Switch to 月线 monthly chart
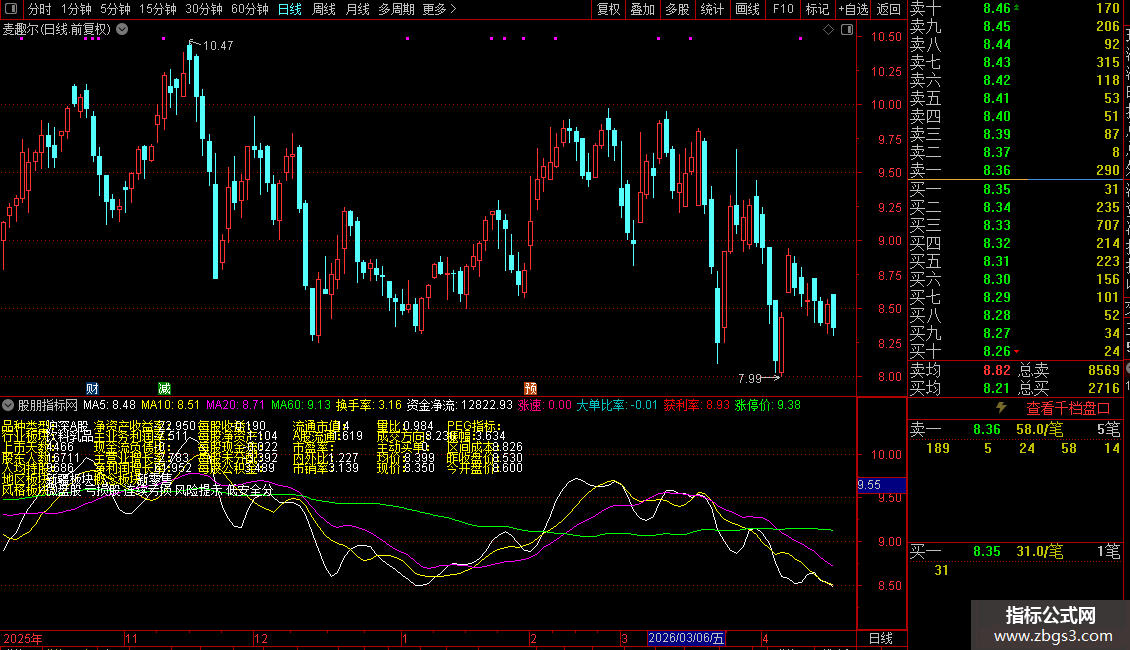The height and width of the screenshot is (650, 1130). [x=357, y=9]
